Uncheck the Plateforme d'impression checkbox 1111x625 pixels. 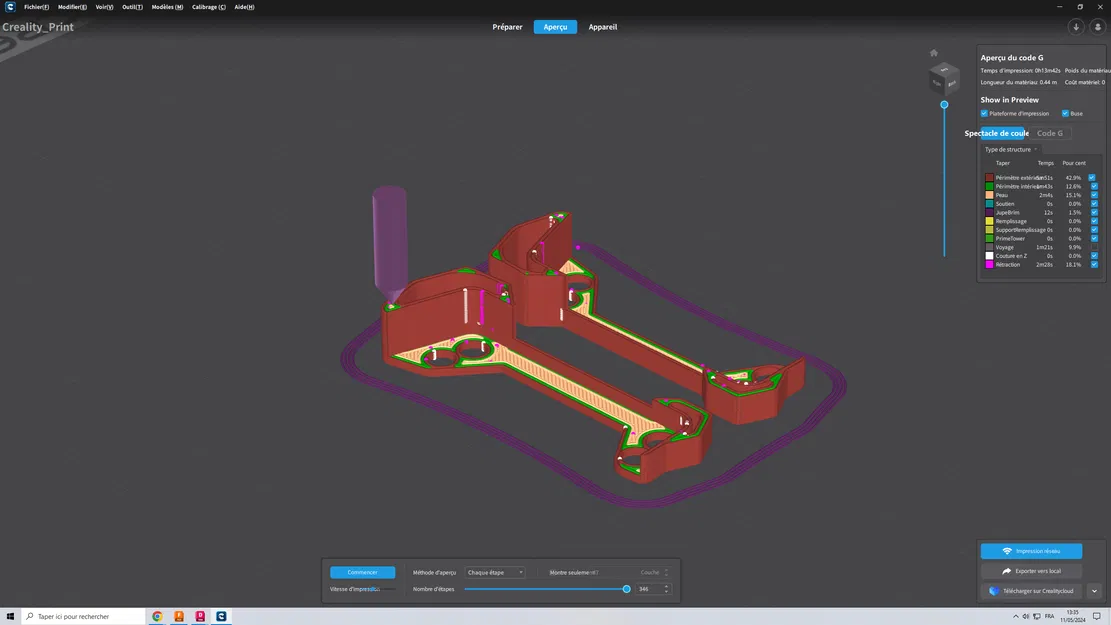coord(984,114)
